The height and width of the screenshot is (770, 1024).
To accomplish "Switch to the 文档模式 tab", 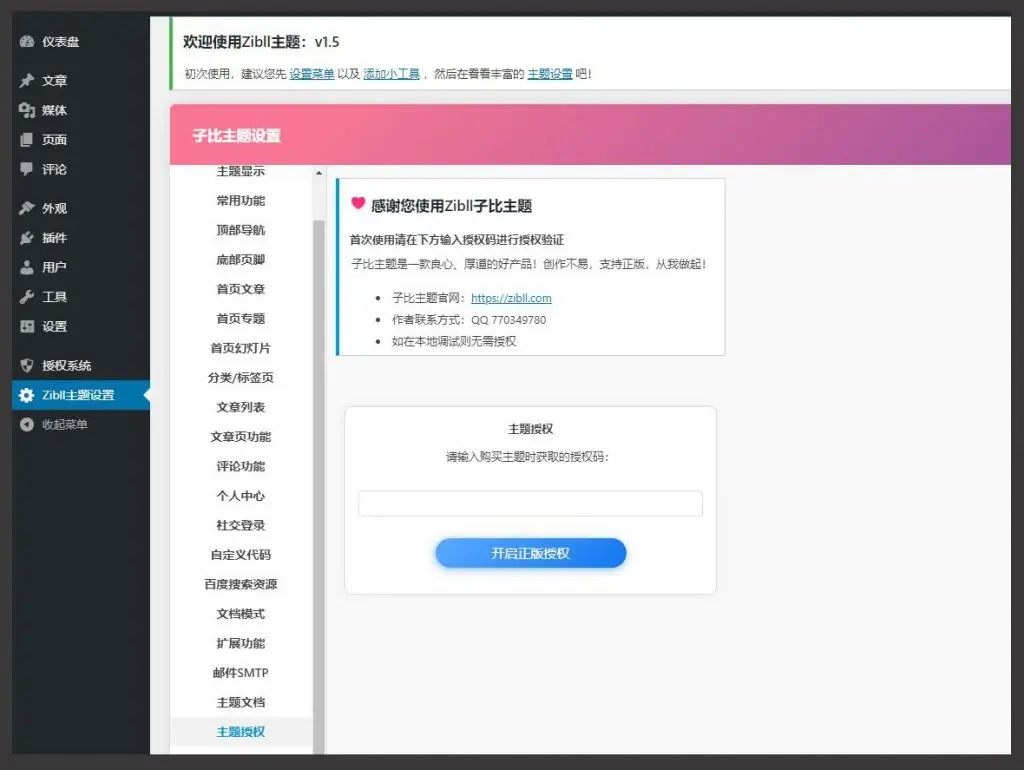I will [241, 614].
